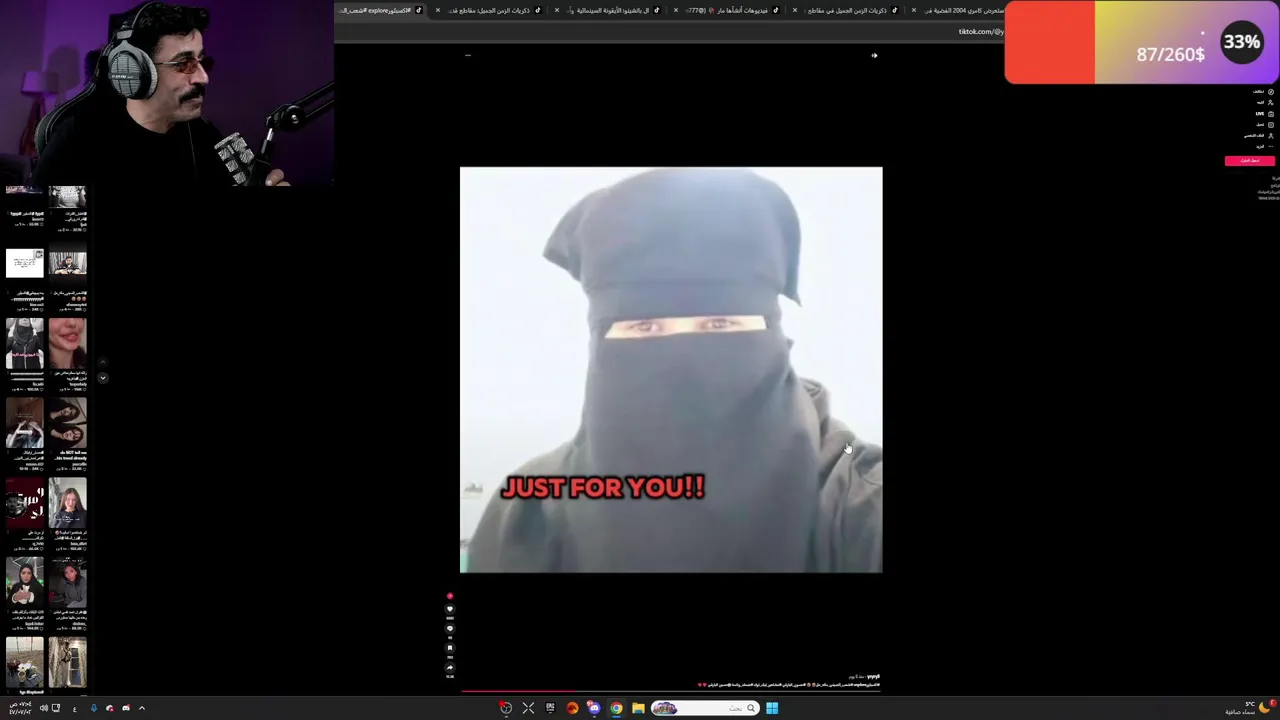Viewport: 1280px width, 720px height.
Task: Open Google Chrome from the taskbar
Action: coord(616,708)
